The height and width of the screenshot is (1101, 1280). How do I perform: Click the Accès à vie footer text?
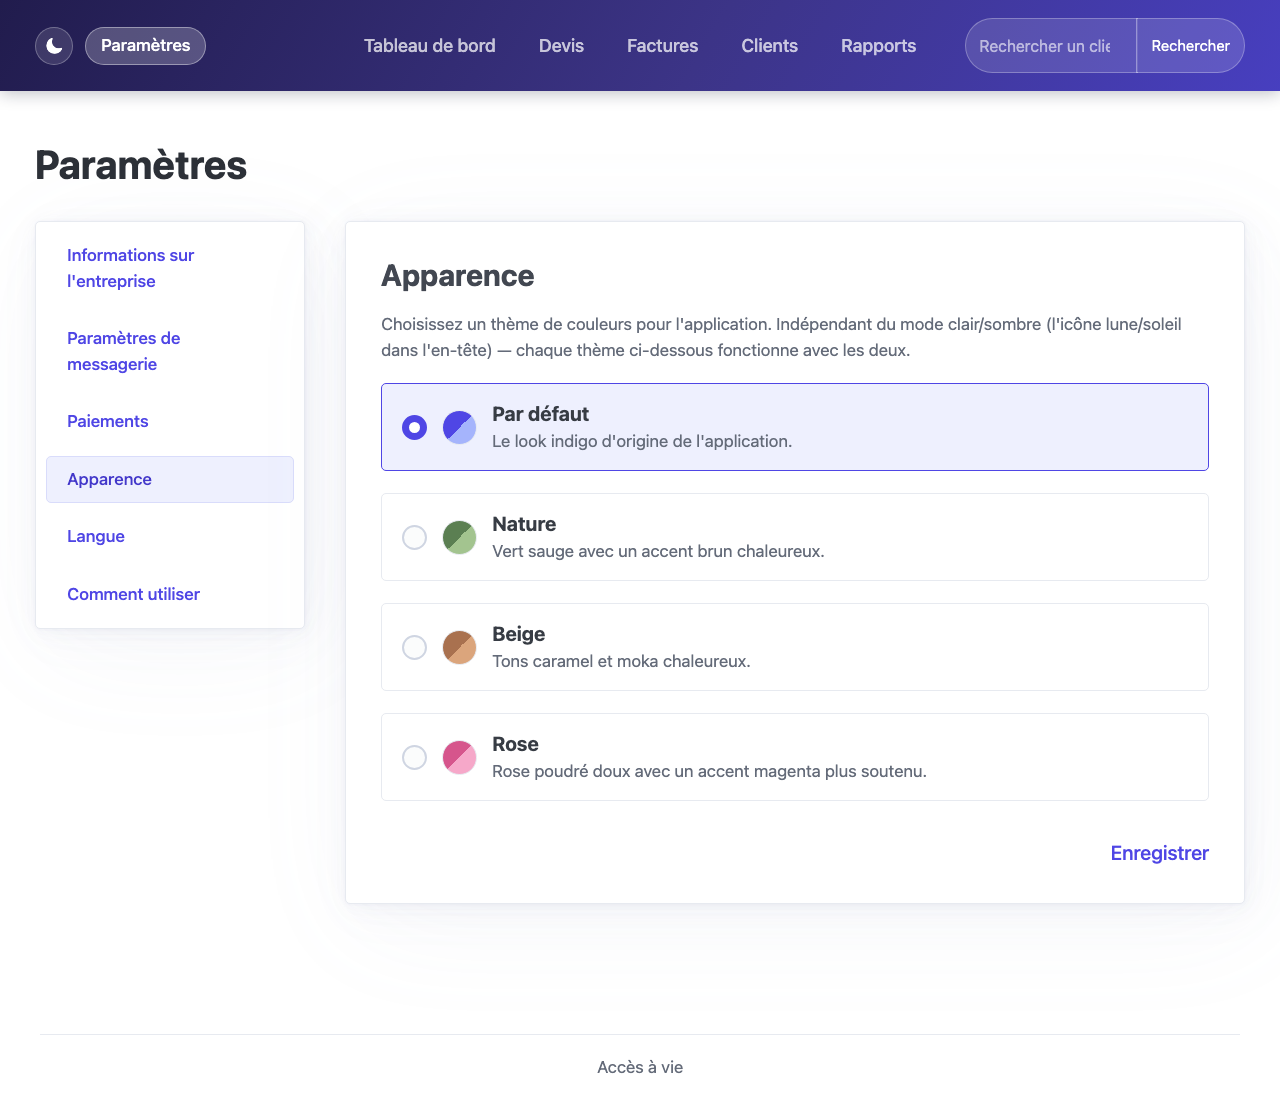[640, 1067]
